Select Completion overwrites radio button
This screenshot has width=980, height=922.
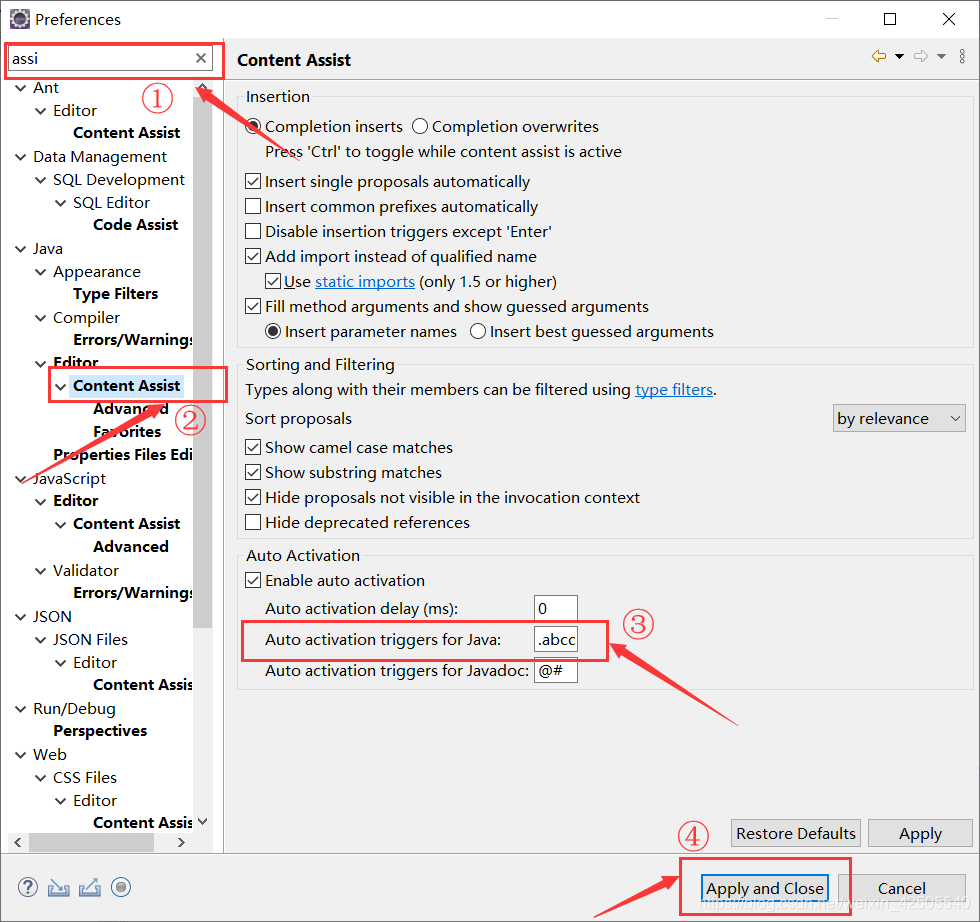pos(420,126)
